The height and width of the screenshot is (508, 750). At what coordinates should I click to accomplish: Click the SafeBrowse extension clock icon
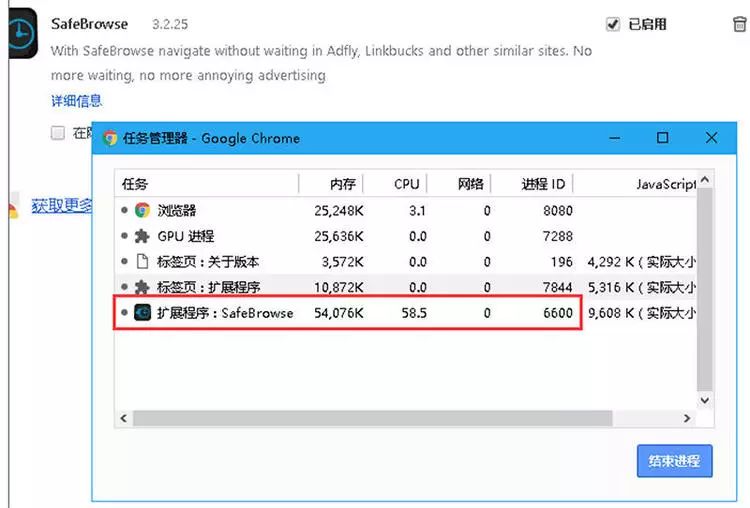(x=22, y=33)
